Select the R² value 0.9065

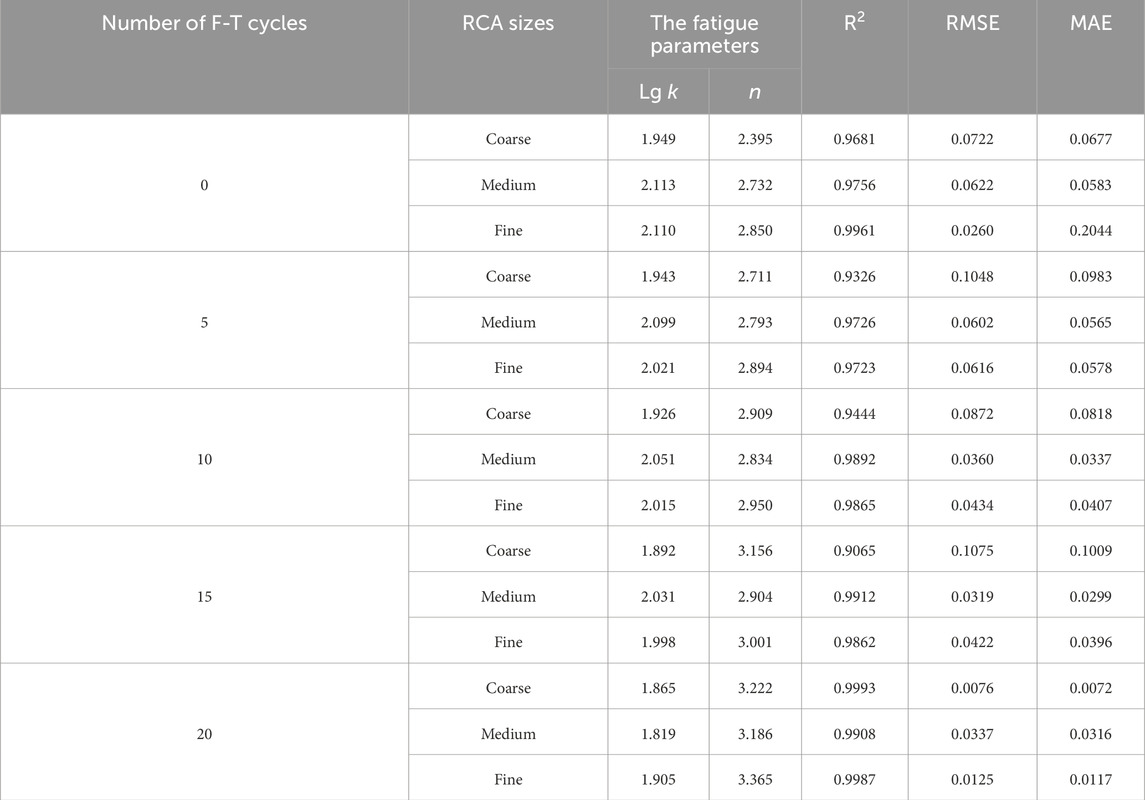[x=854, y=550]
